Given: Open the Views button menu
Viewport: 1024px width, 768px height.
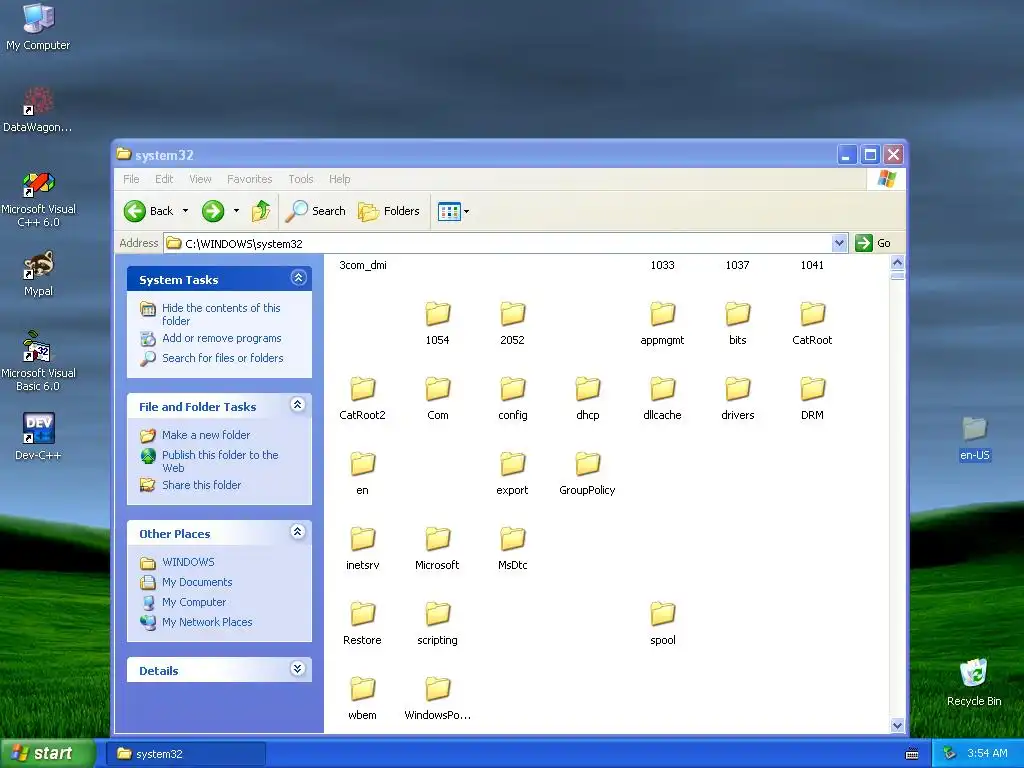Looking at the screenshot, I should click(453, 211).
